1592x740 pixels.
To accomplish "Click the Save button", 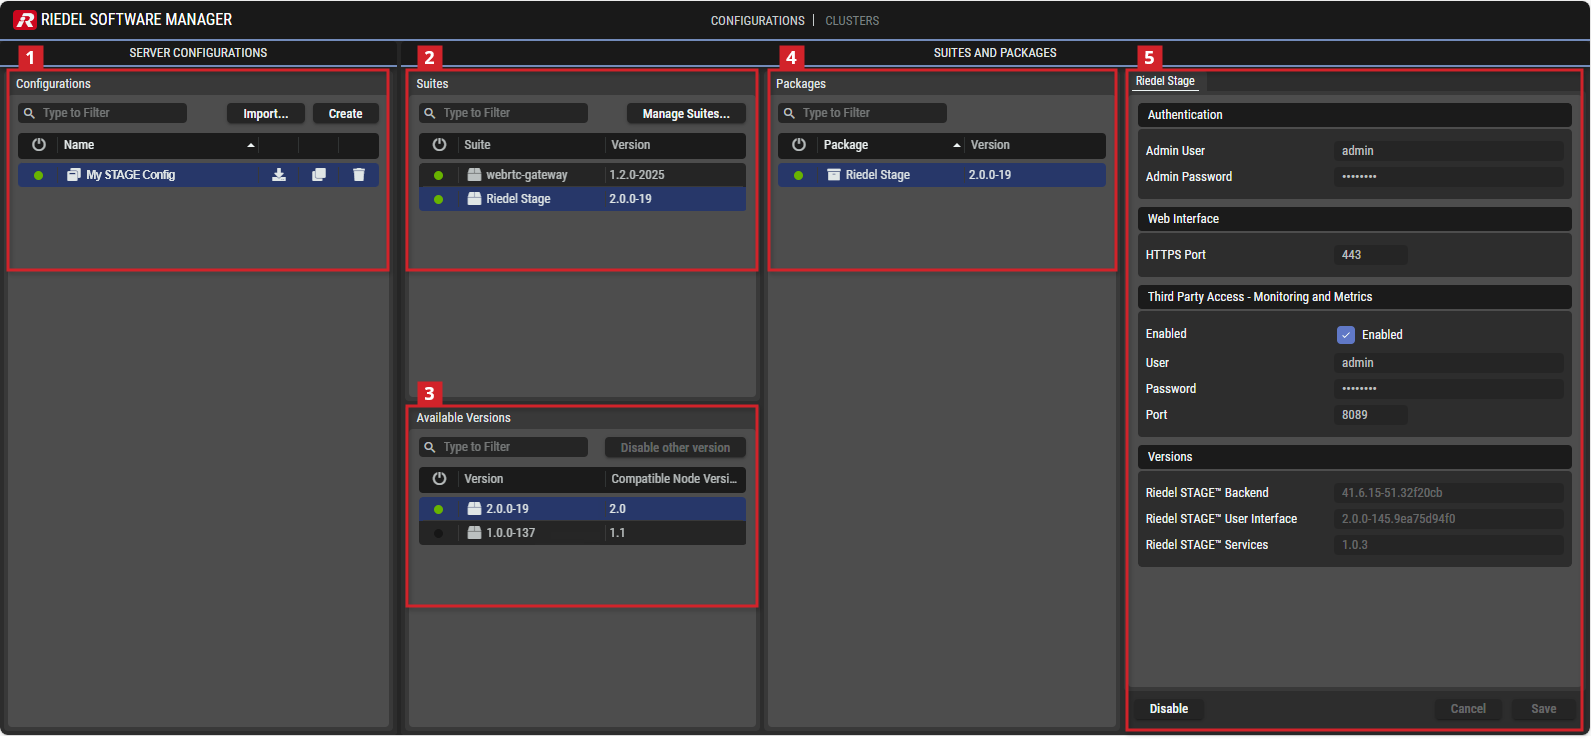I will coord(1544,709).
